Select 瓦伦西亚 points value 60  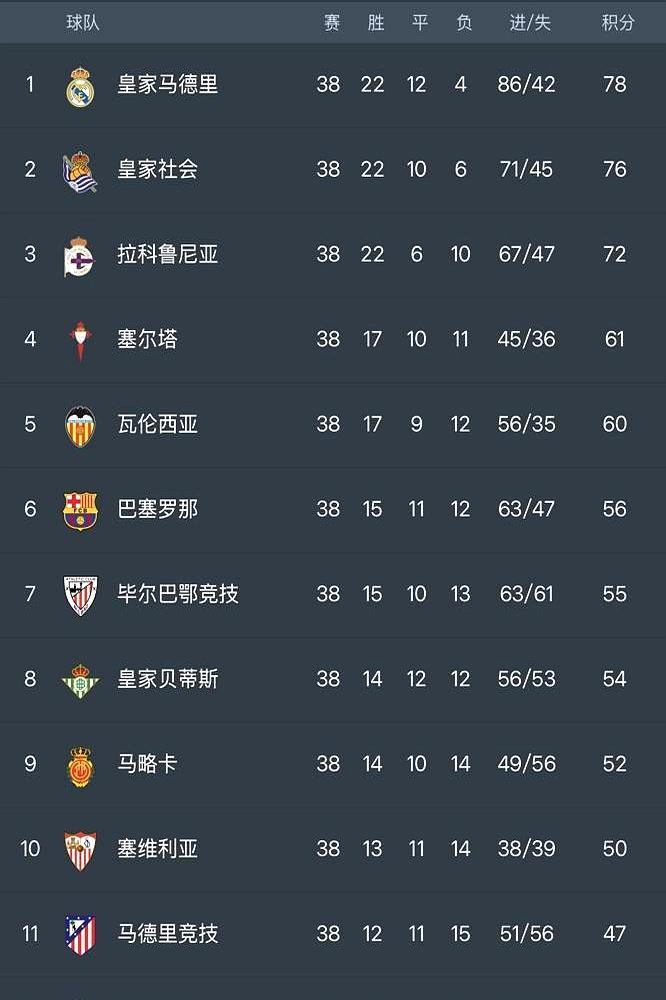point(615,424)
